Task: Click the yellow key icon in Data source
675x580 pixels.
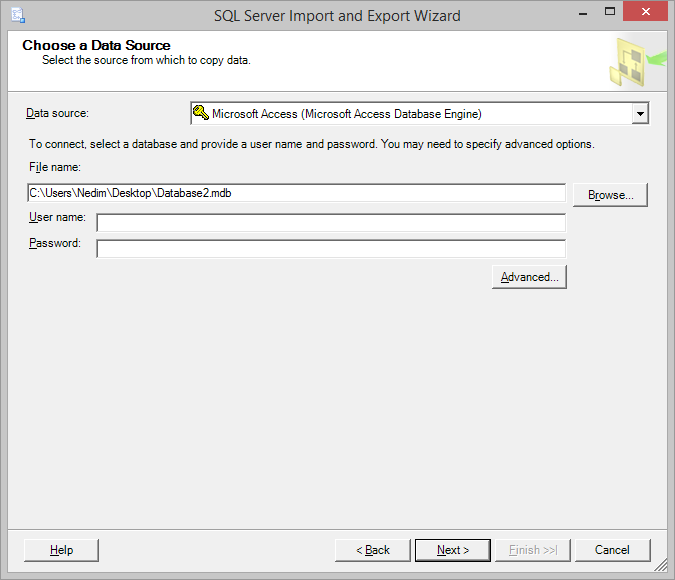Action: pyautogui.click(x=201, y=113)
